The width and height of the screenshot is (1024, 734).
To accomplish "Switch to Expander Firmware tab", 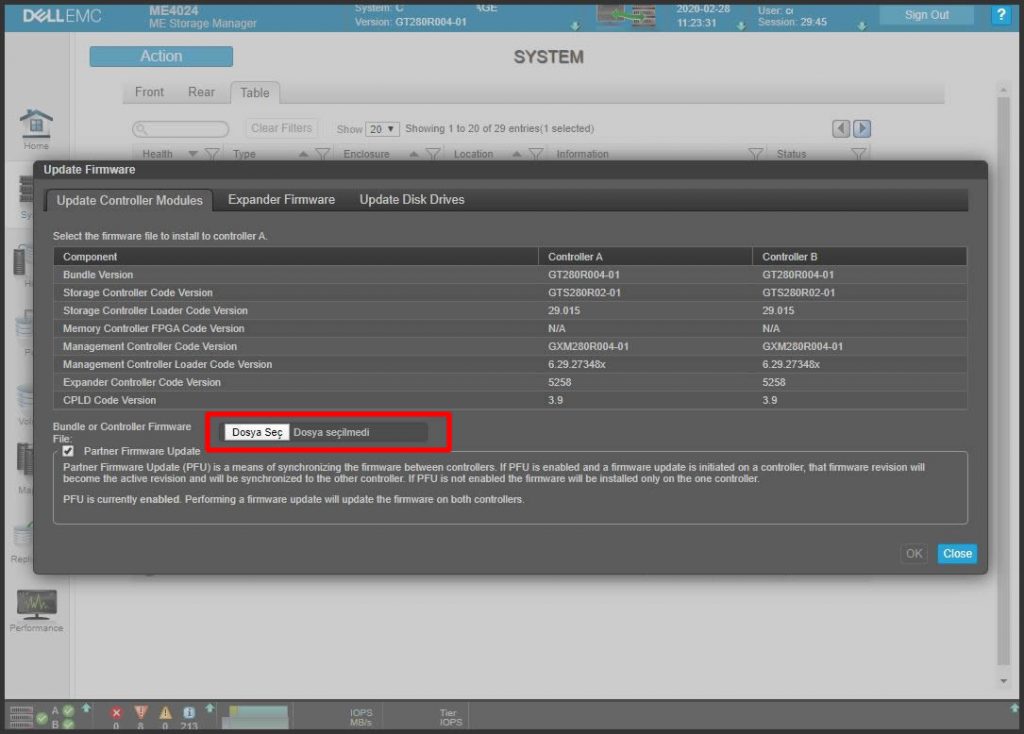I will click(x=281, y=200).
